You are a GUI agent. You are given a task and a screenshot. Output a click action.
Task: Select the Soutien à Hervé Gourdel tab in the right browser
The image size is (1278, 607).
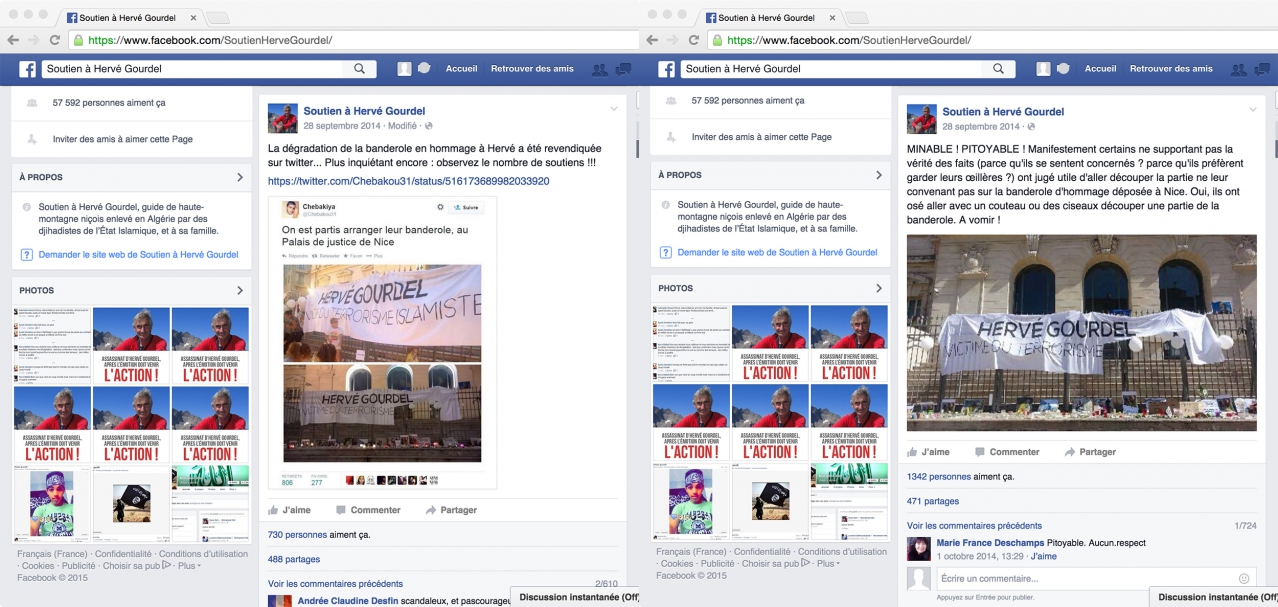click(x=769, y=17)
